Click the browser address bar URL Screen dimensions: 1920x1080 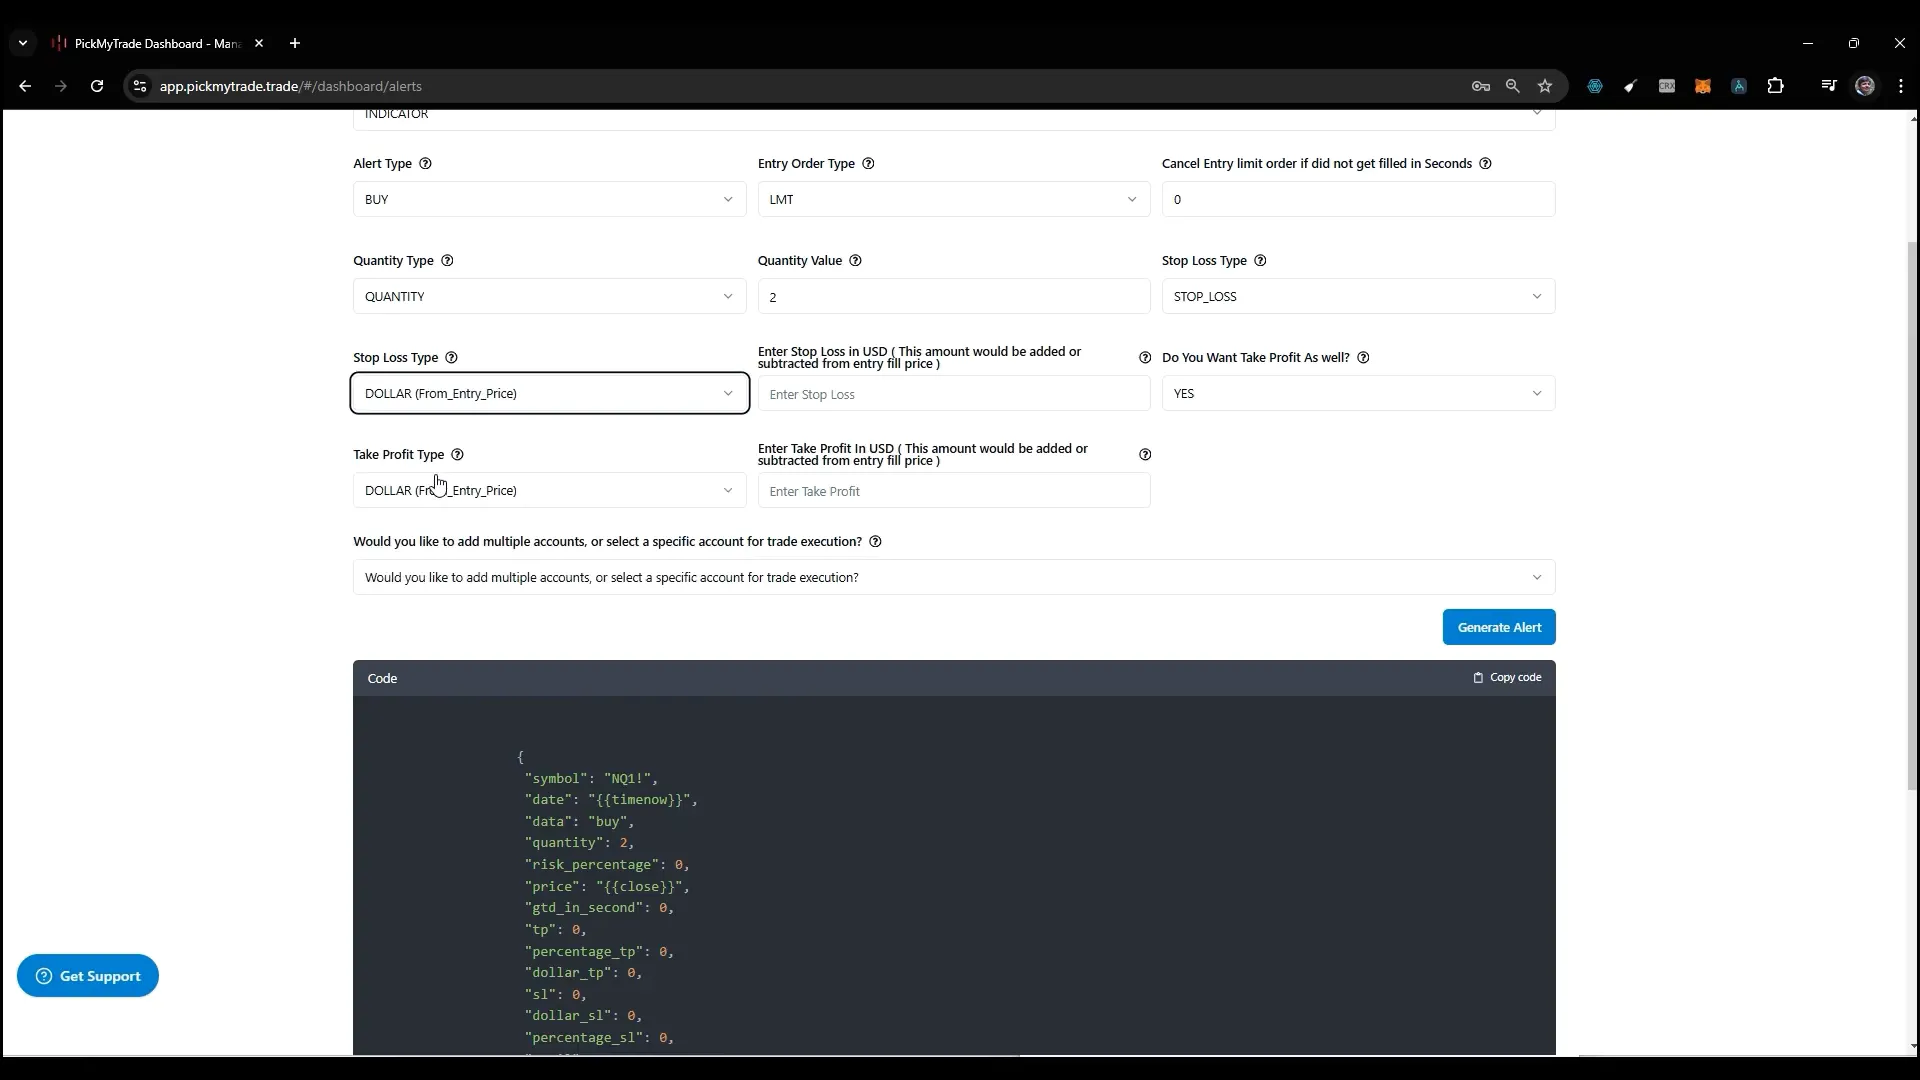tap(291, 86)
